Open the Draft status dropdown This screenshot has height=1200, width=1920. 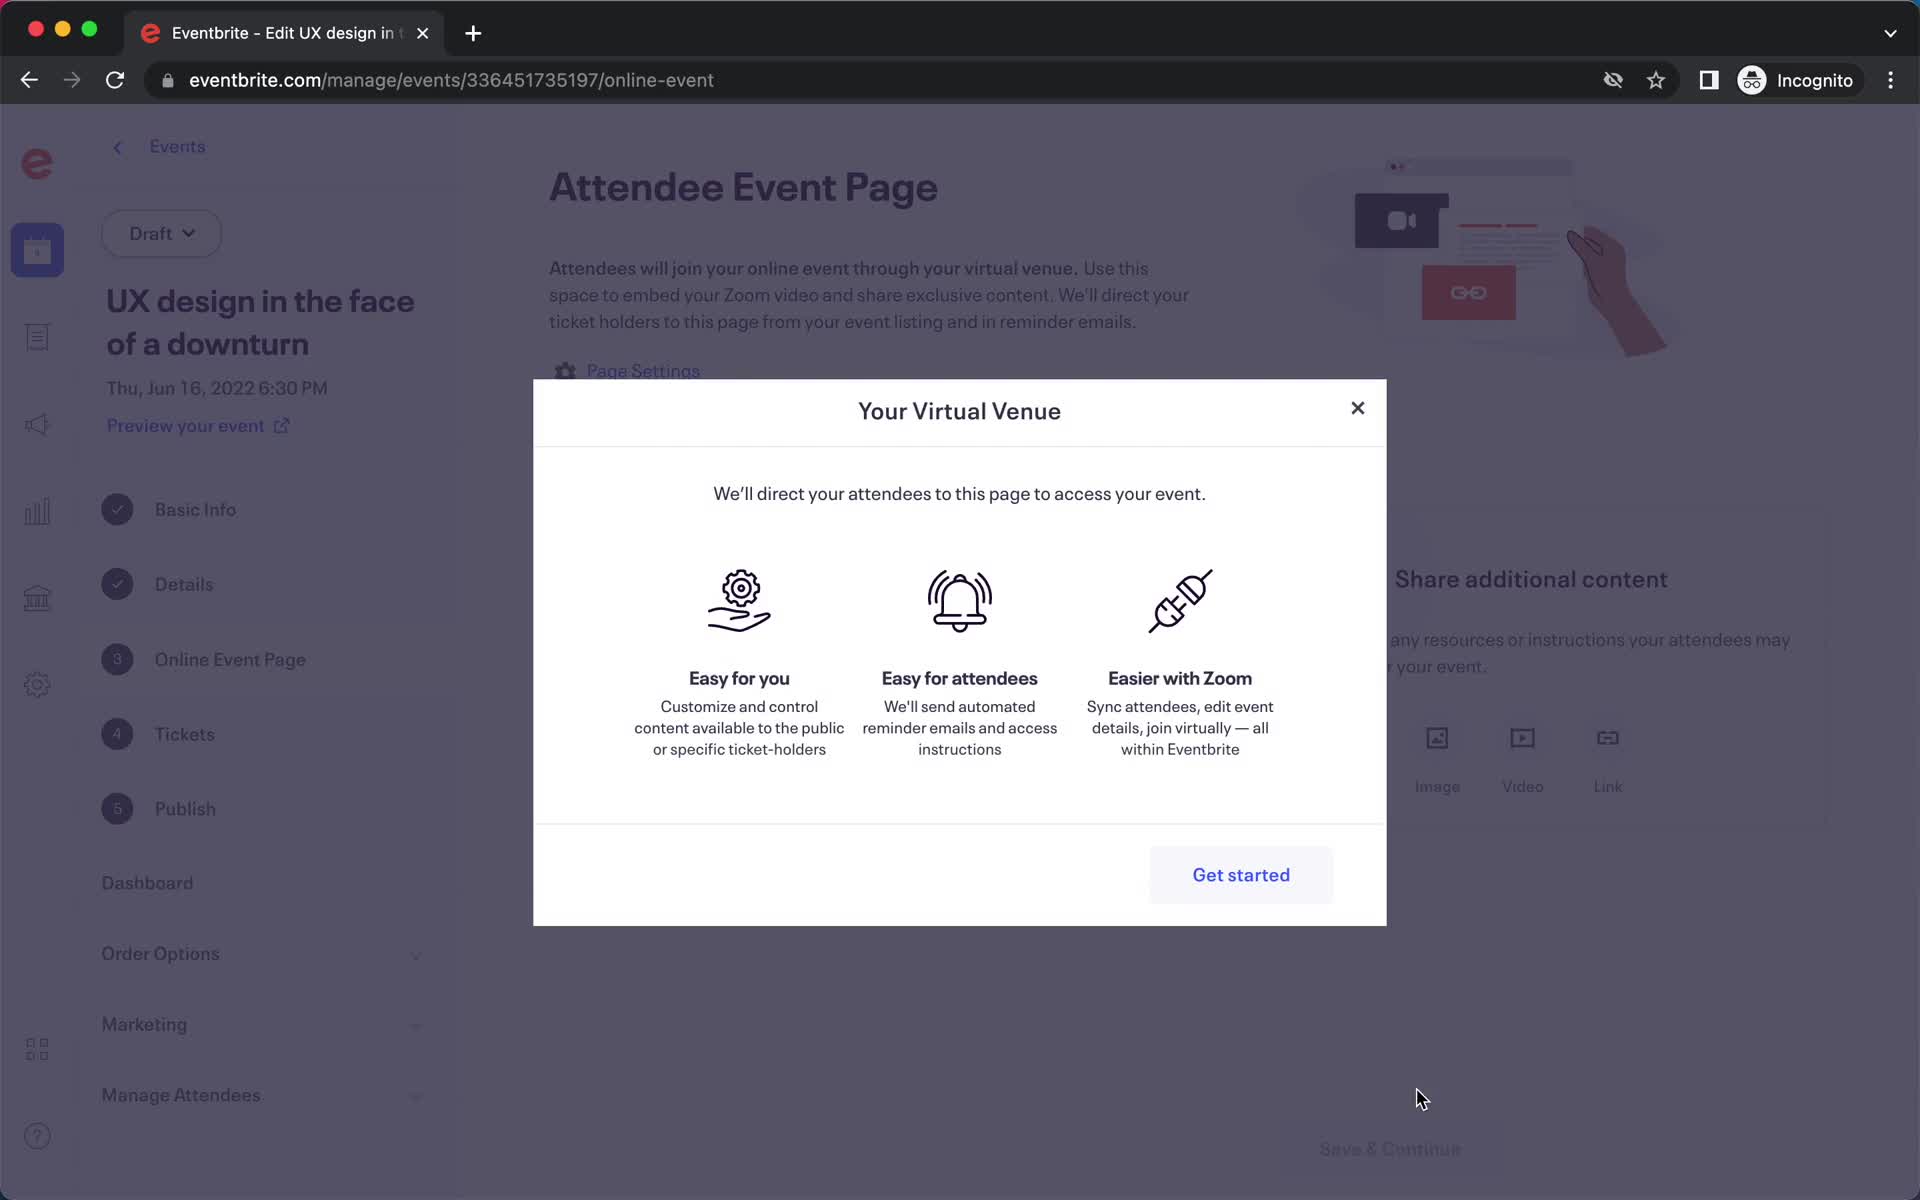point(162,233)
